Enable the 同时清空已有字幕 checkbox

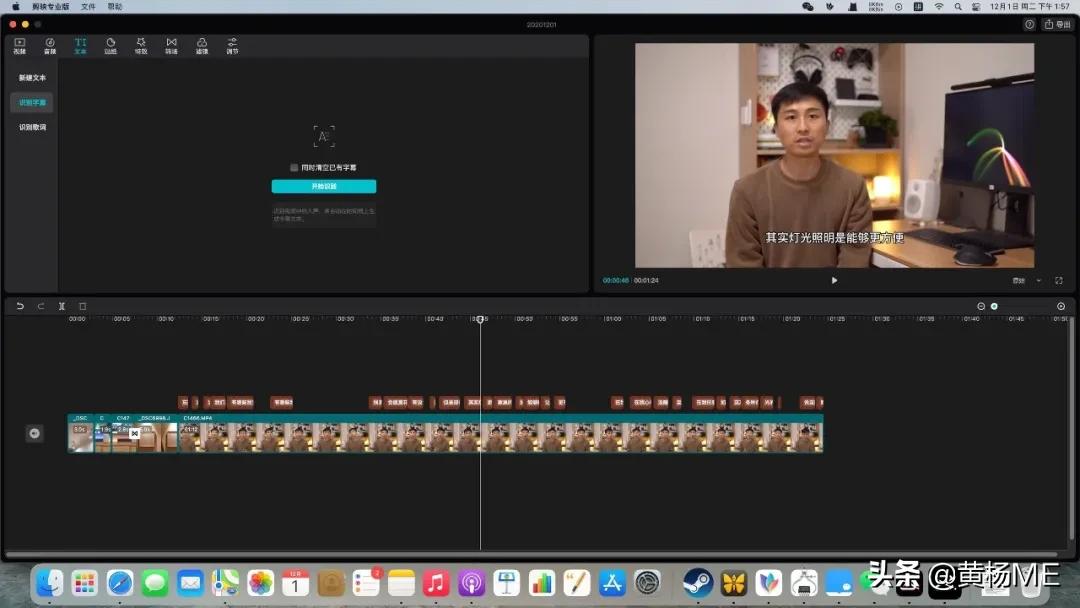tap(293, 167)
